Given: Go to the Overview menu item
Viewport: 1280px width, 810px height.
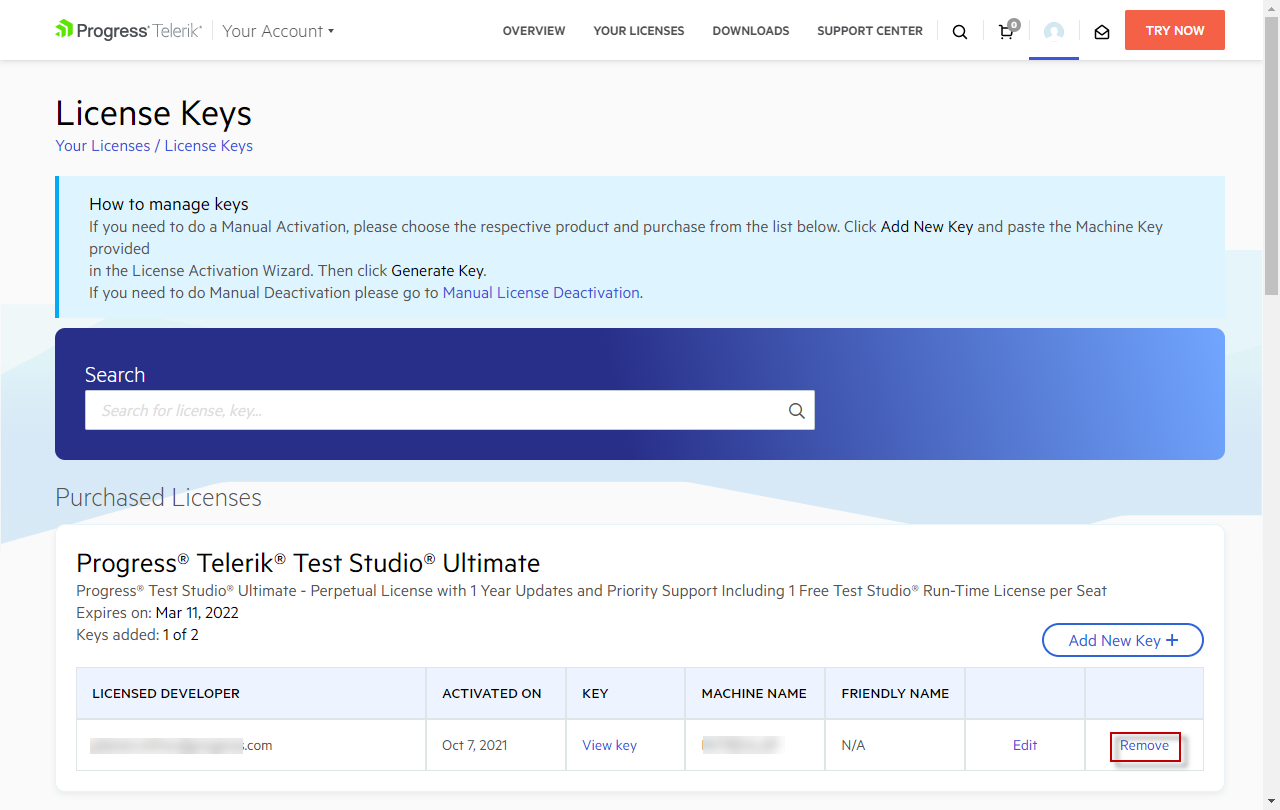Looking at the screenshot, I should (534, 31).
